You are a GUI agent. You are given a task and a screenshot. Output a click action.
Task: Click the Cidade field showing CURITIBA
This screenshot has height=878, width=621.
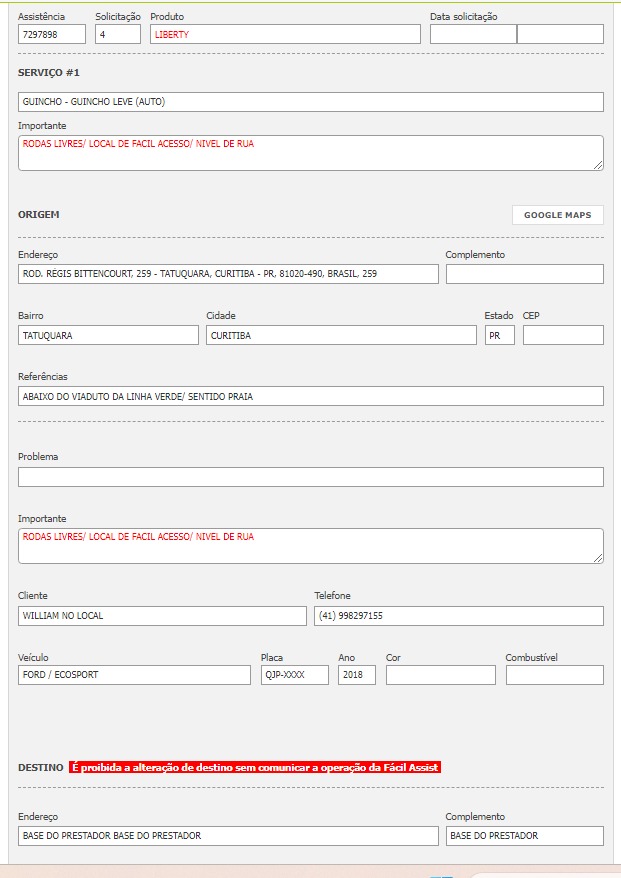(x=341, y=335)
